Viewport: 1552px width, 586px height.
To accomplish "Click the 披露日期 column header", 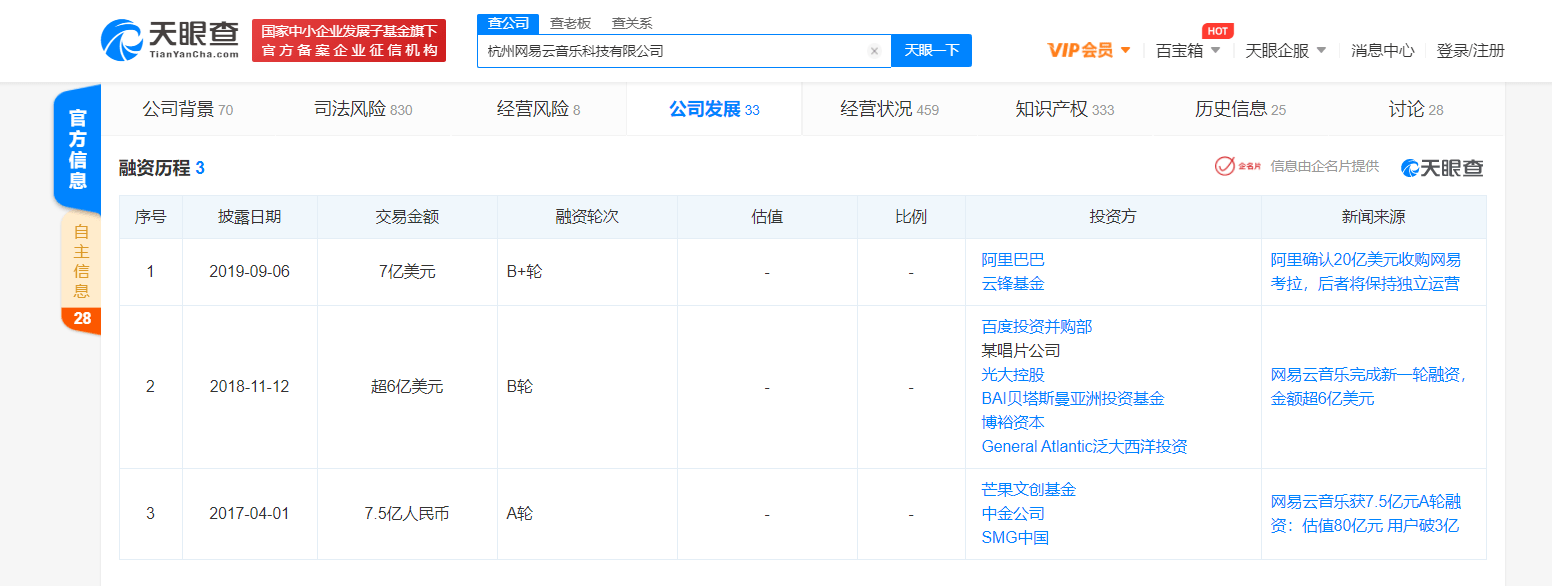I will (x=250, y=217).
